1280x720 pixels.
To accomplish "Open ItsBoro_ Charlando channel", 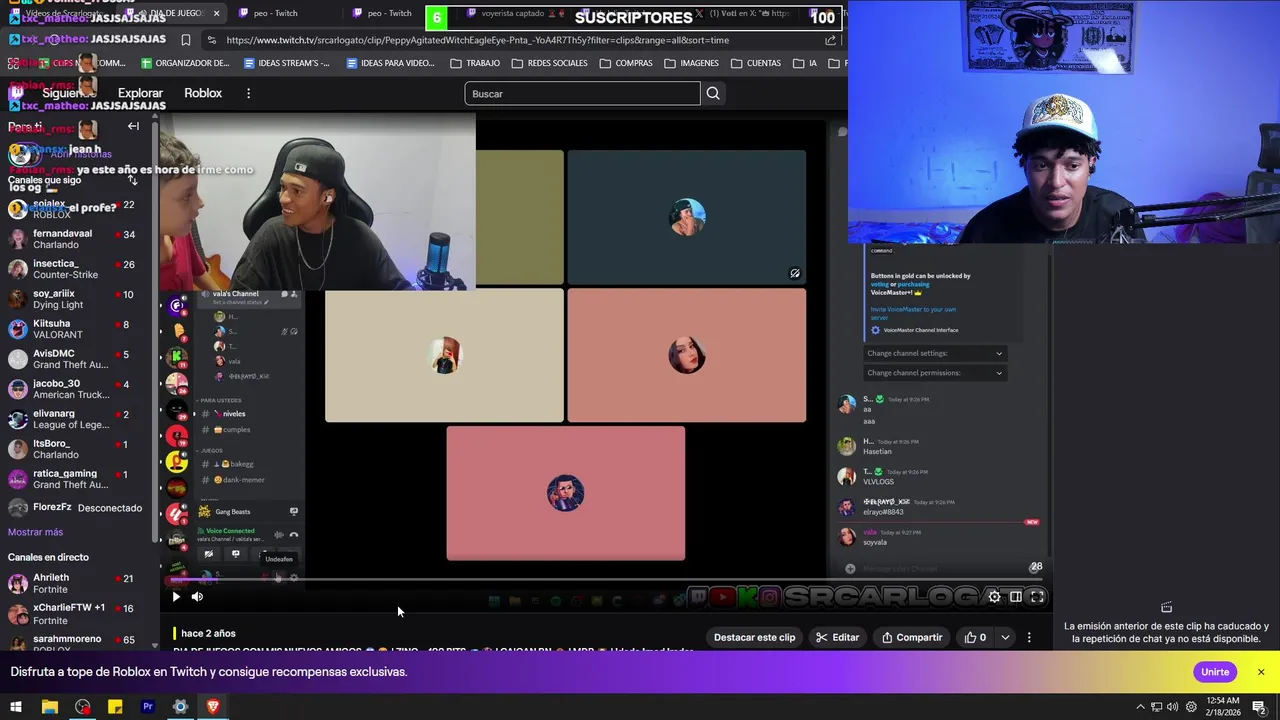I will [75, 449].
